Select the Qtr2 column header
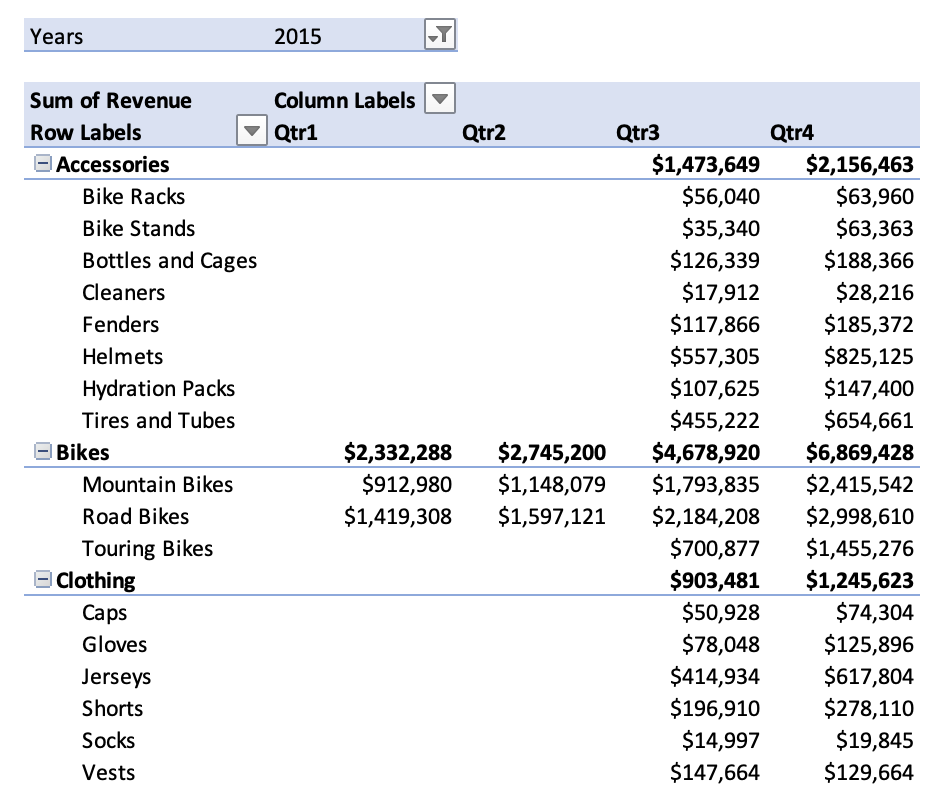 484,132
